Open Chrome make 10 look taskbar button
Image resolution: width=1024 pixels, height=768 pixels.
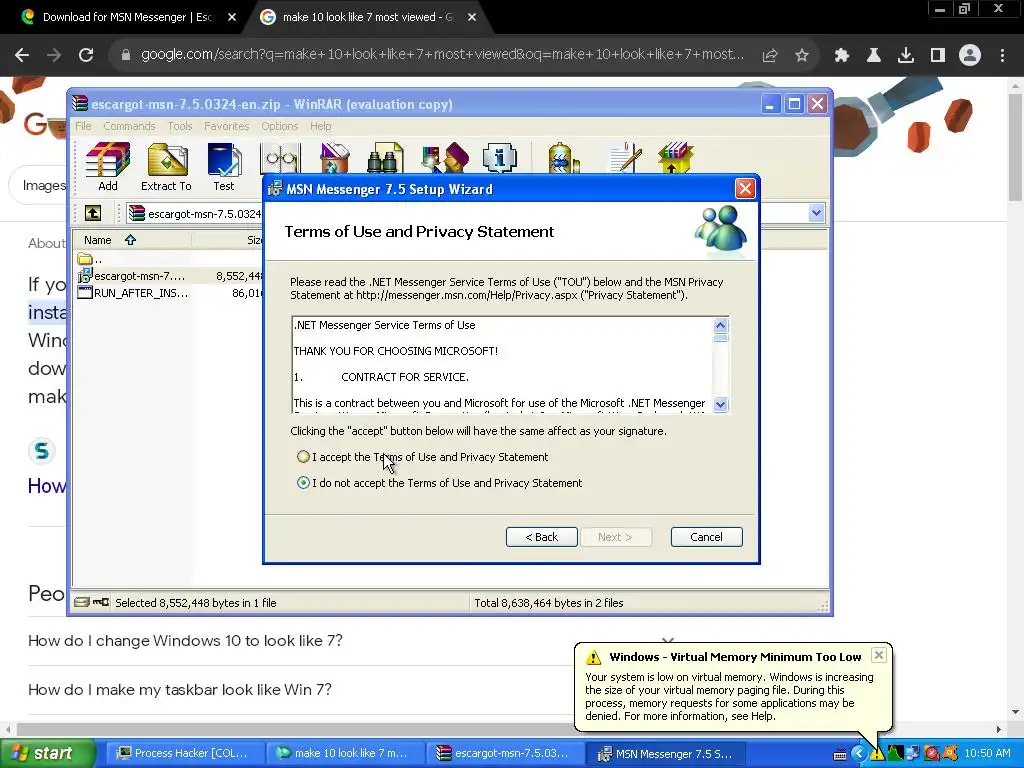click(343, 754)
